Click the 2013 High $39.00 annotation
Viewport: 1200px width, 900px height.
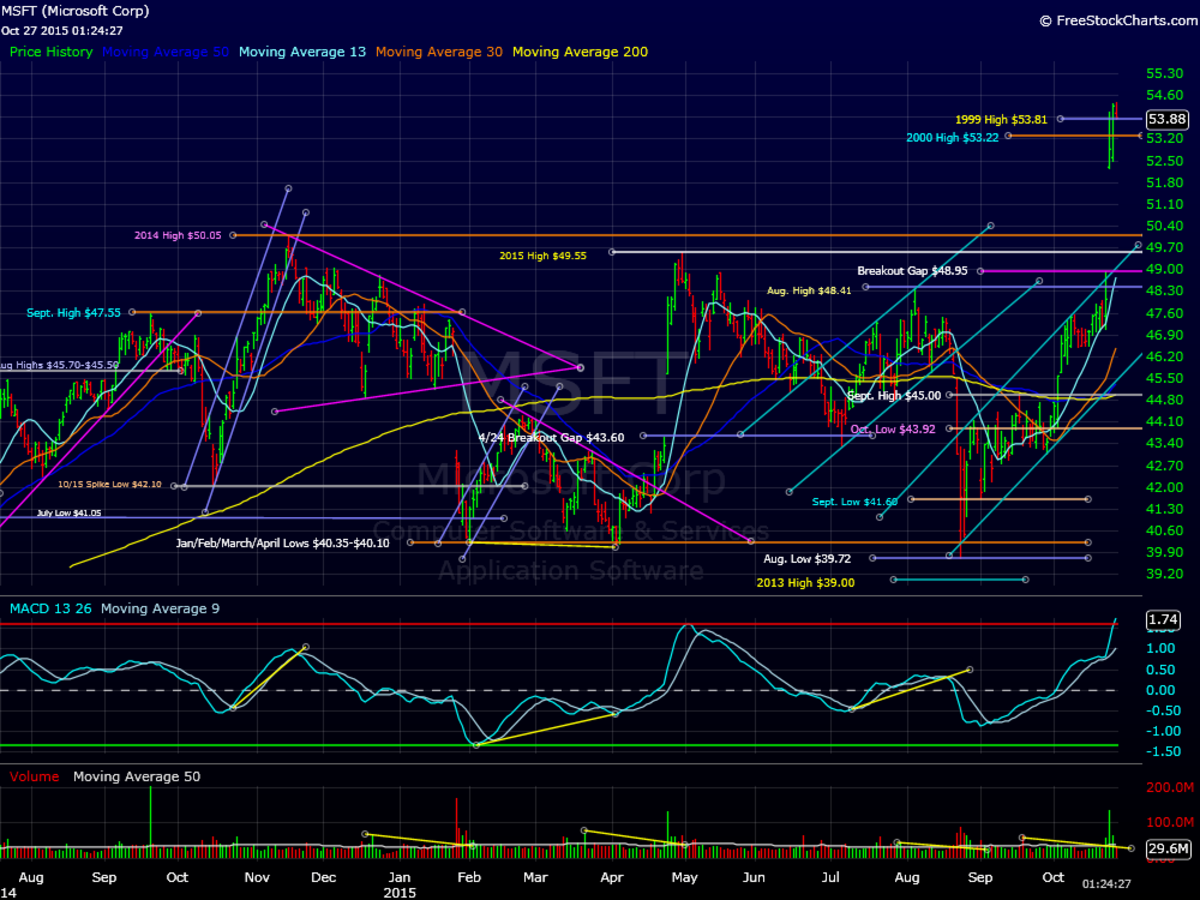click(x=805, y=581)
